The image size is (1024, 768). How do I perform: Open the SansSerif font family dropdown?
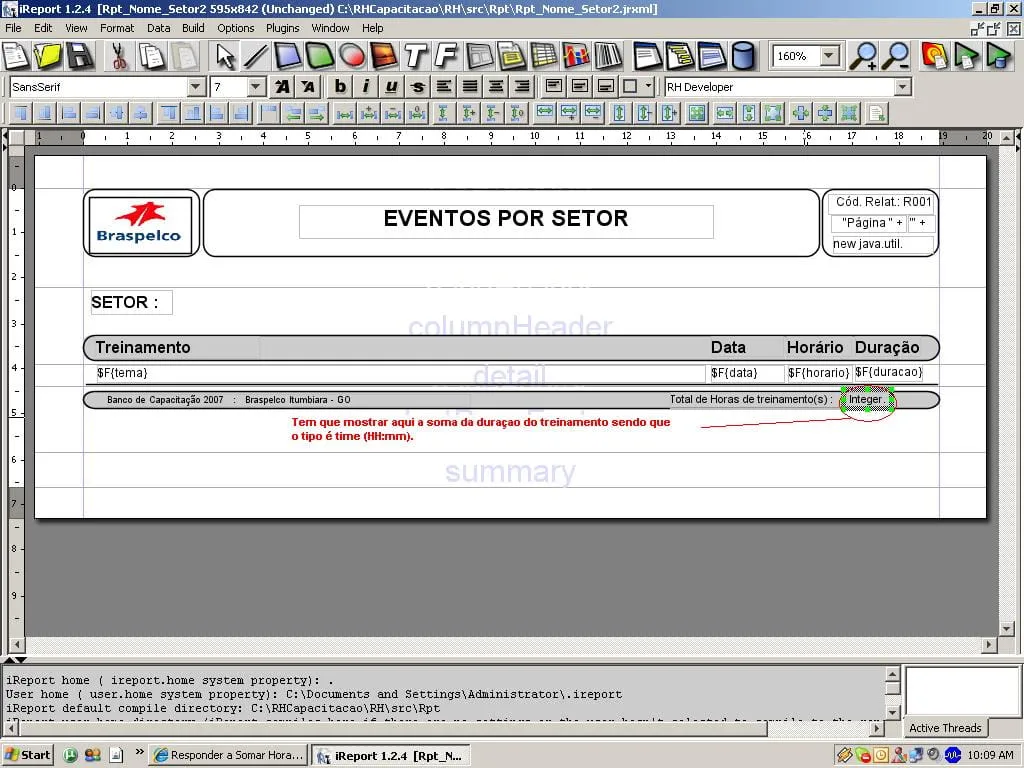click(195, 86)
